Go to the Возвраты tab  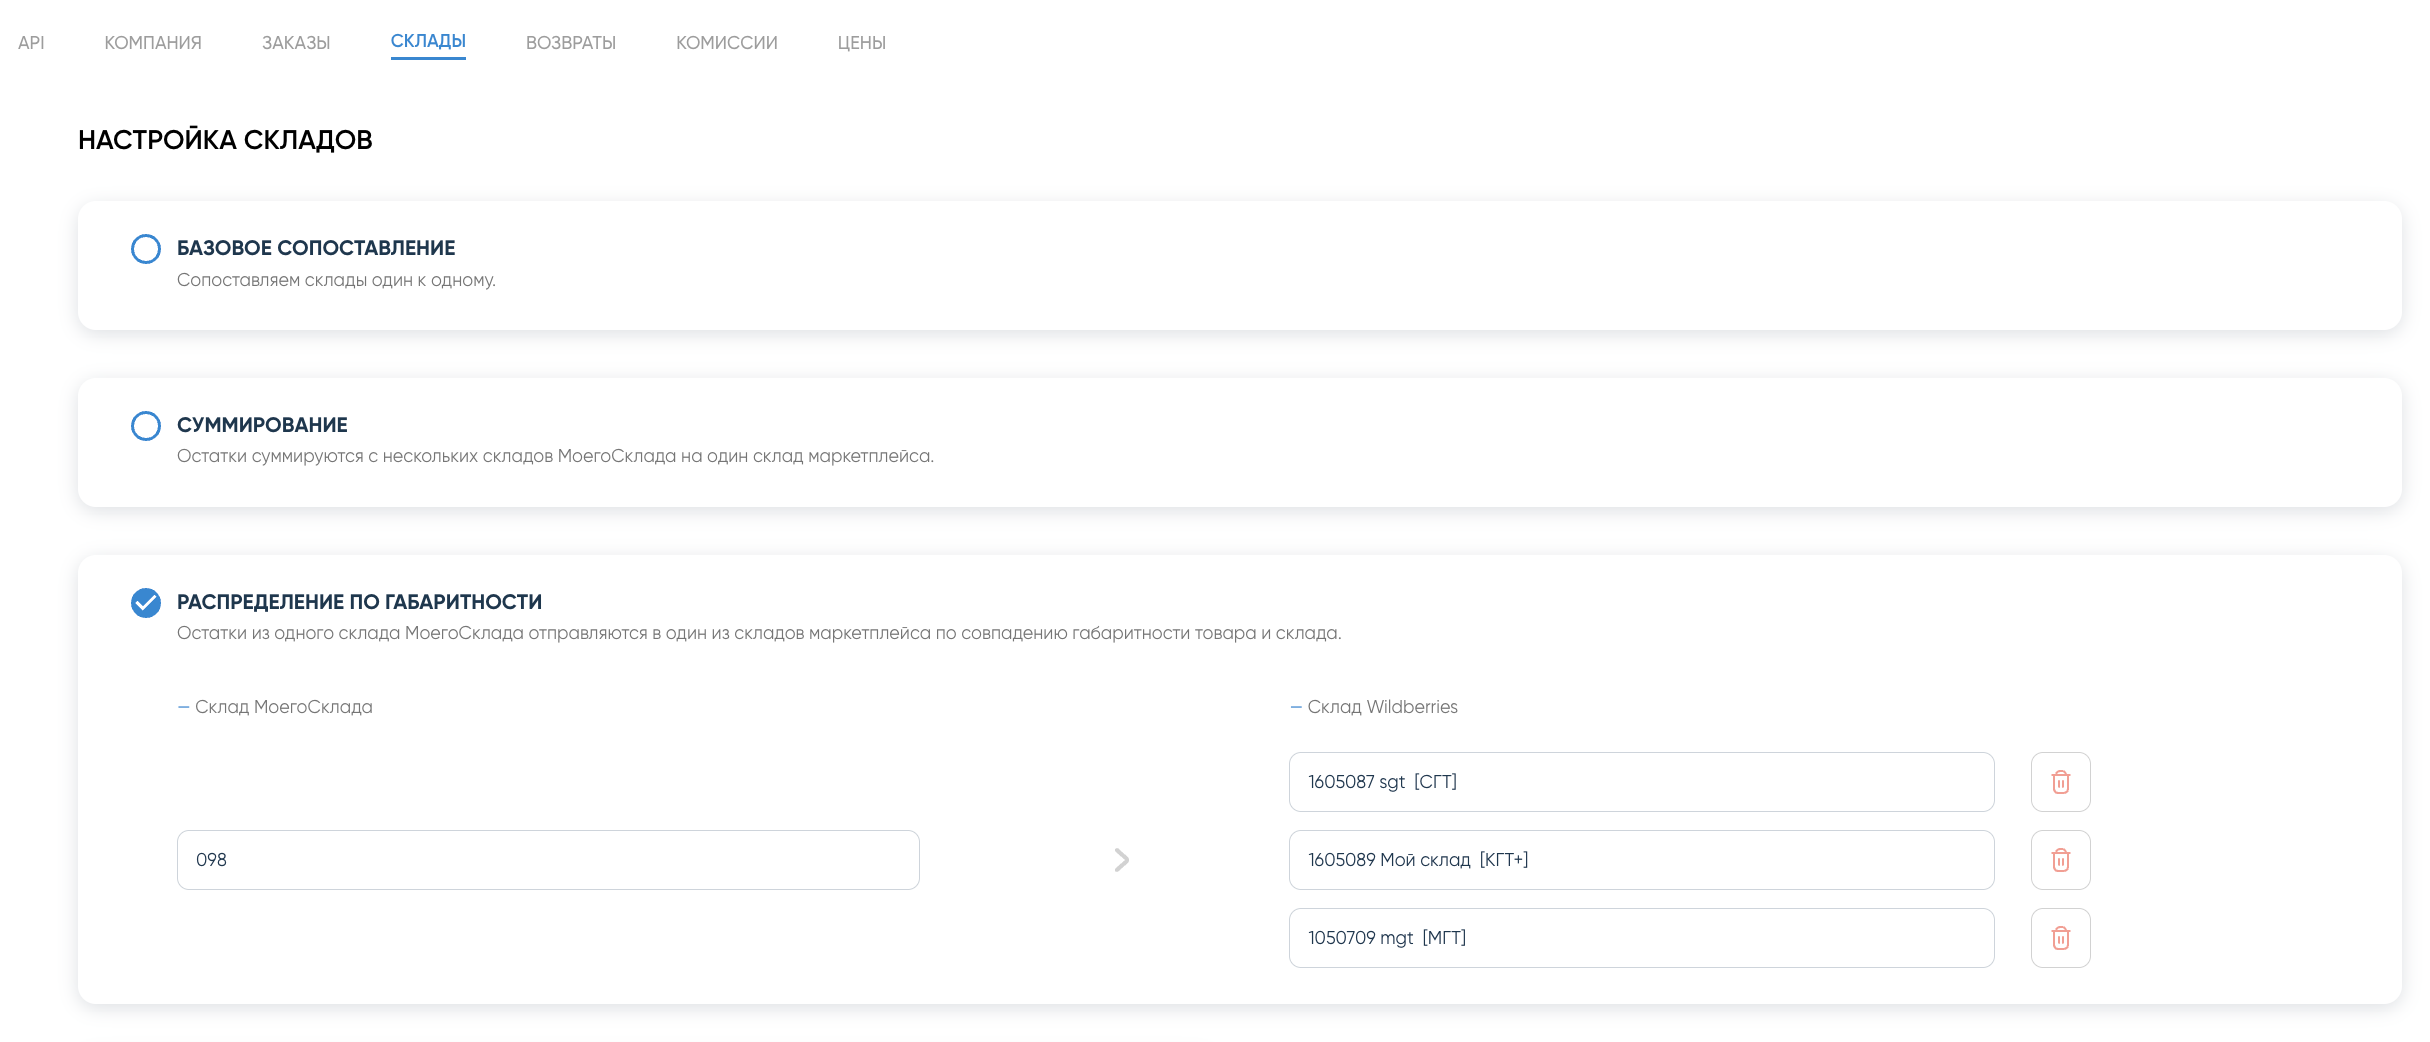[x=571, y=43]
